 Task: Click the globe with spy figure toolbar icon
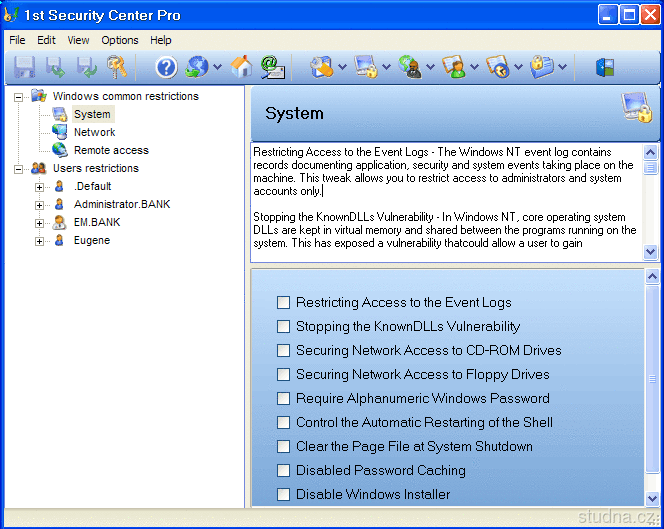pos(410,67)
